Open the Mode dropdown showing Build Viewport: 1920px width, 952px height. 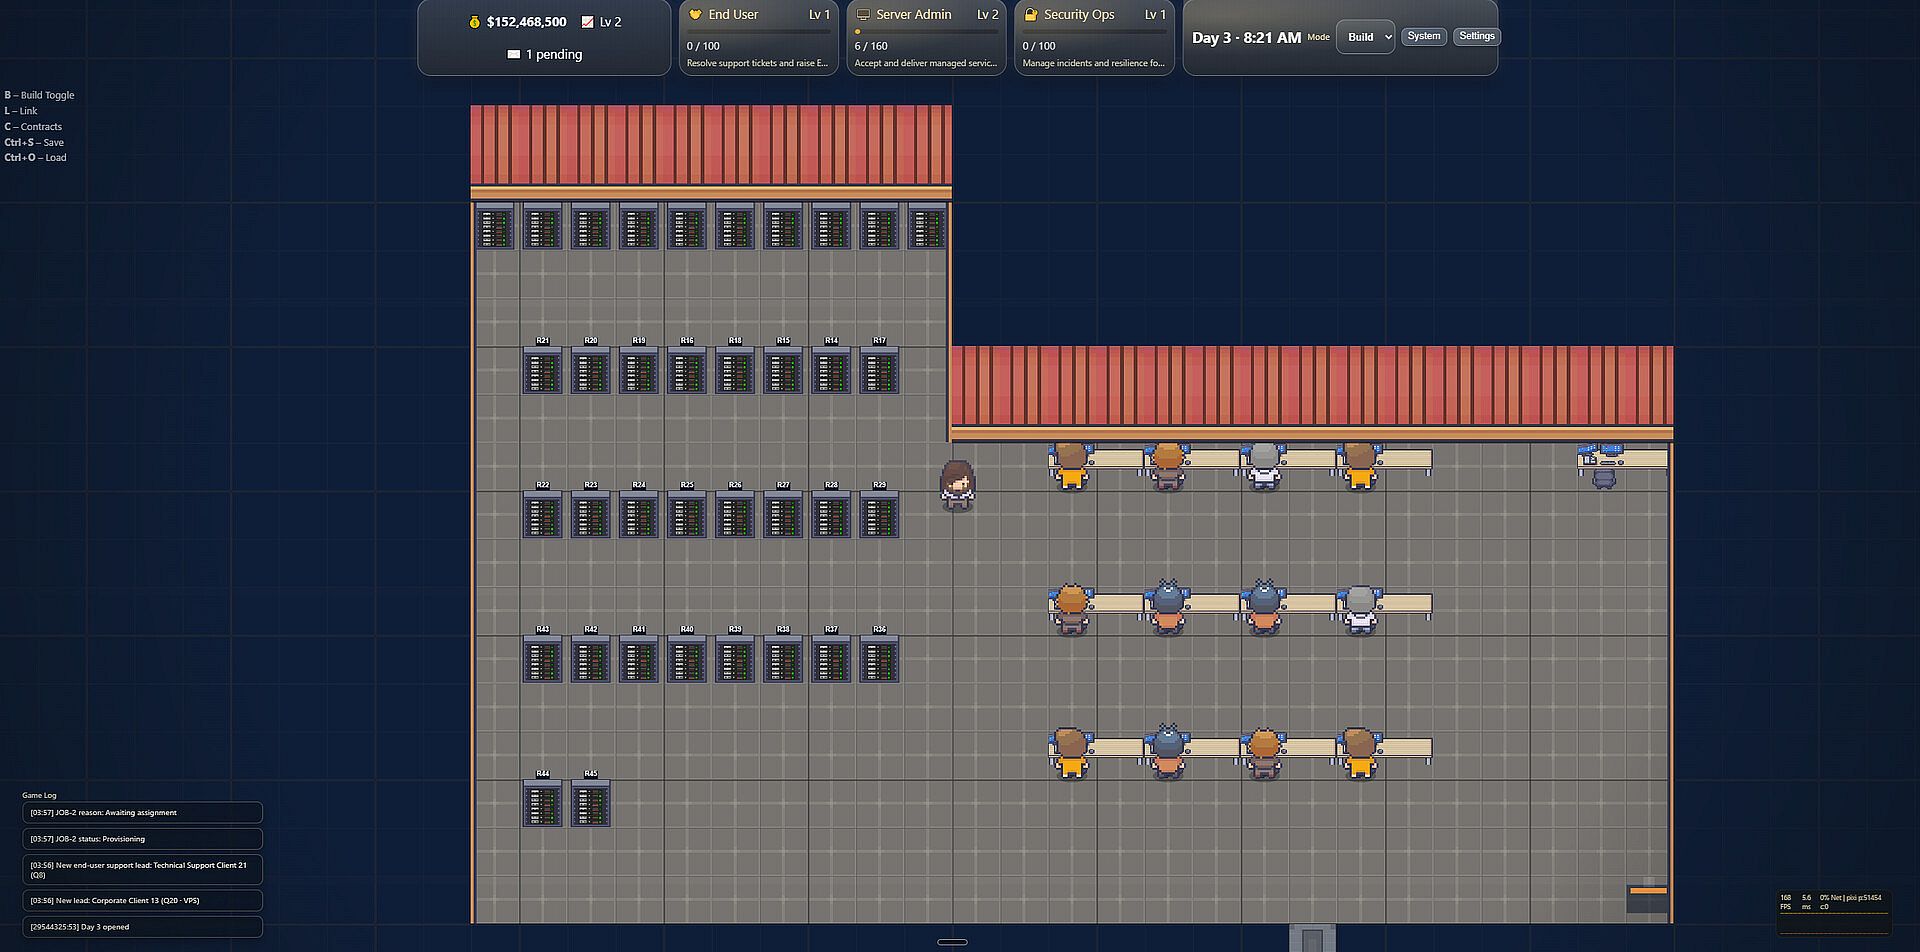[x=1365, y=37]
